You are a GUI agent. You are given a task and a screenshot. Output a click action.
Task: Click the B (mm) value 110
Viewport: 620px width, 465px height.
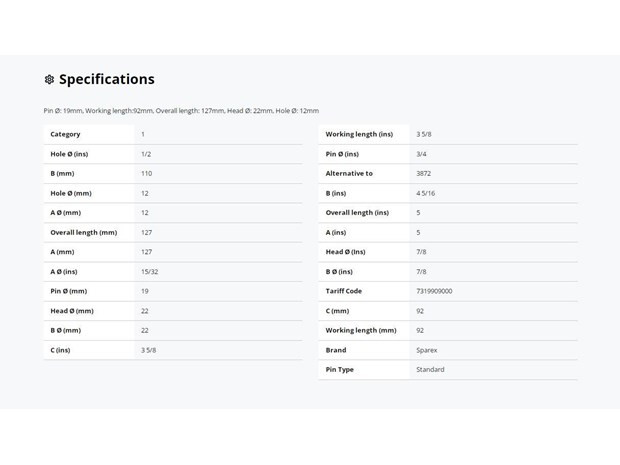click(147, 174)
